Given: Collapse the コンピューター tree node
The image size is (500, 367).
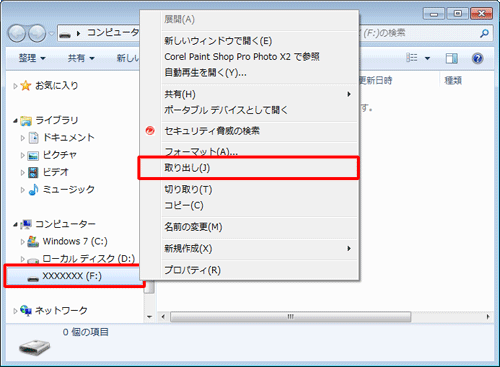Looking at the screenshot, I should pyautogui.click(x=15, y=225).
